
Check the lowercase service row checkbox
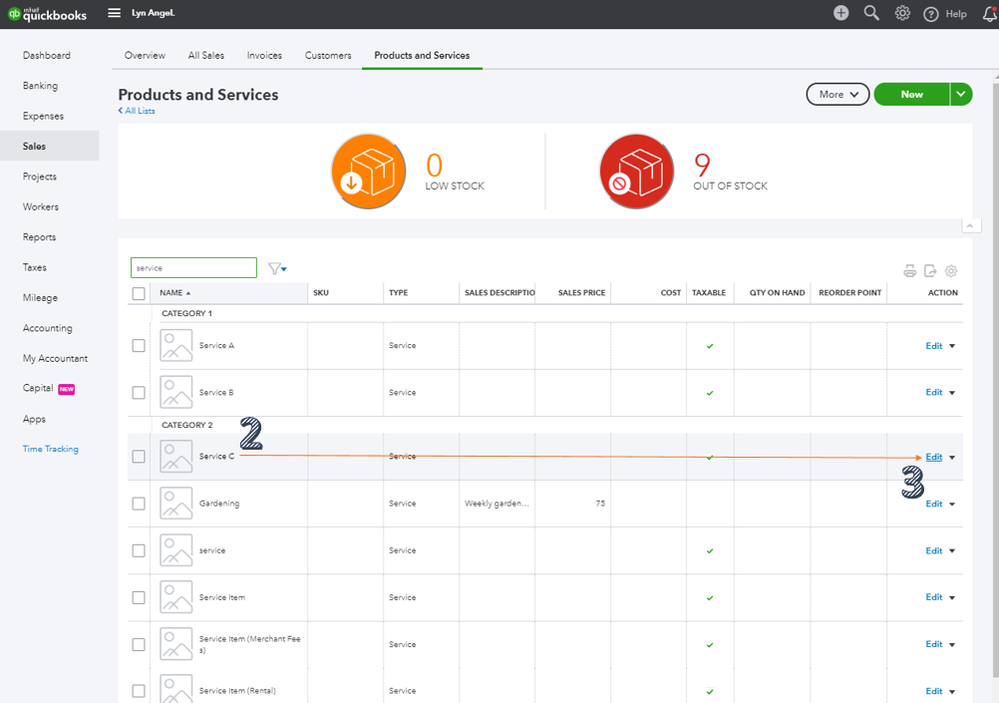pyautogui.click(x=138, y=551)
